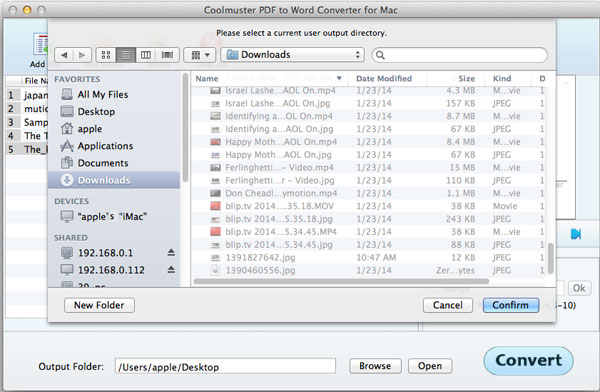The image size is (600, 392).
Task: Click the file list's horizontal scrollbar
Action: click(341, 281)
